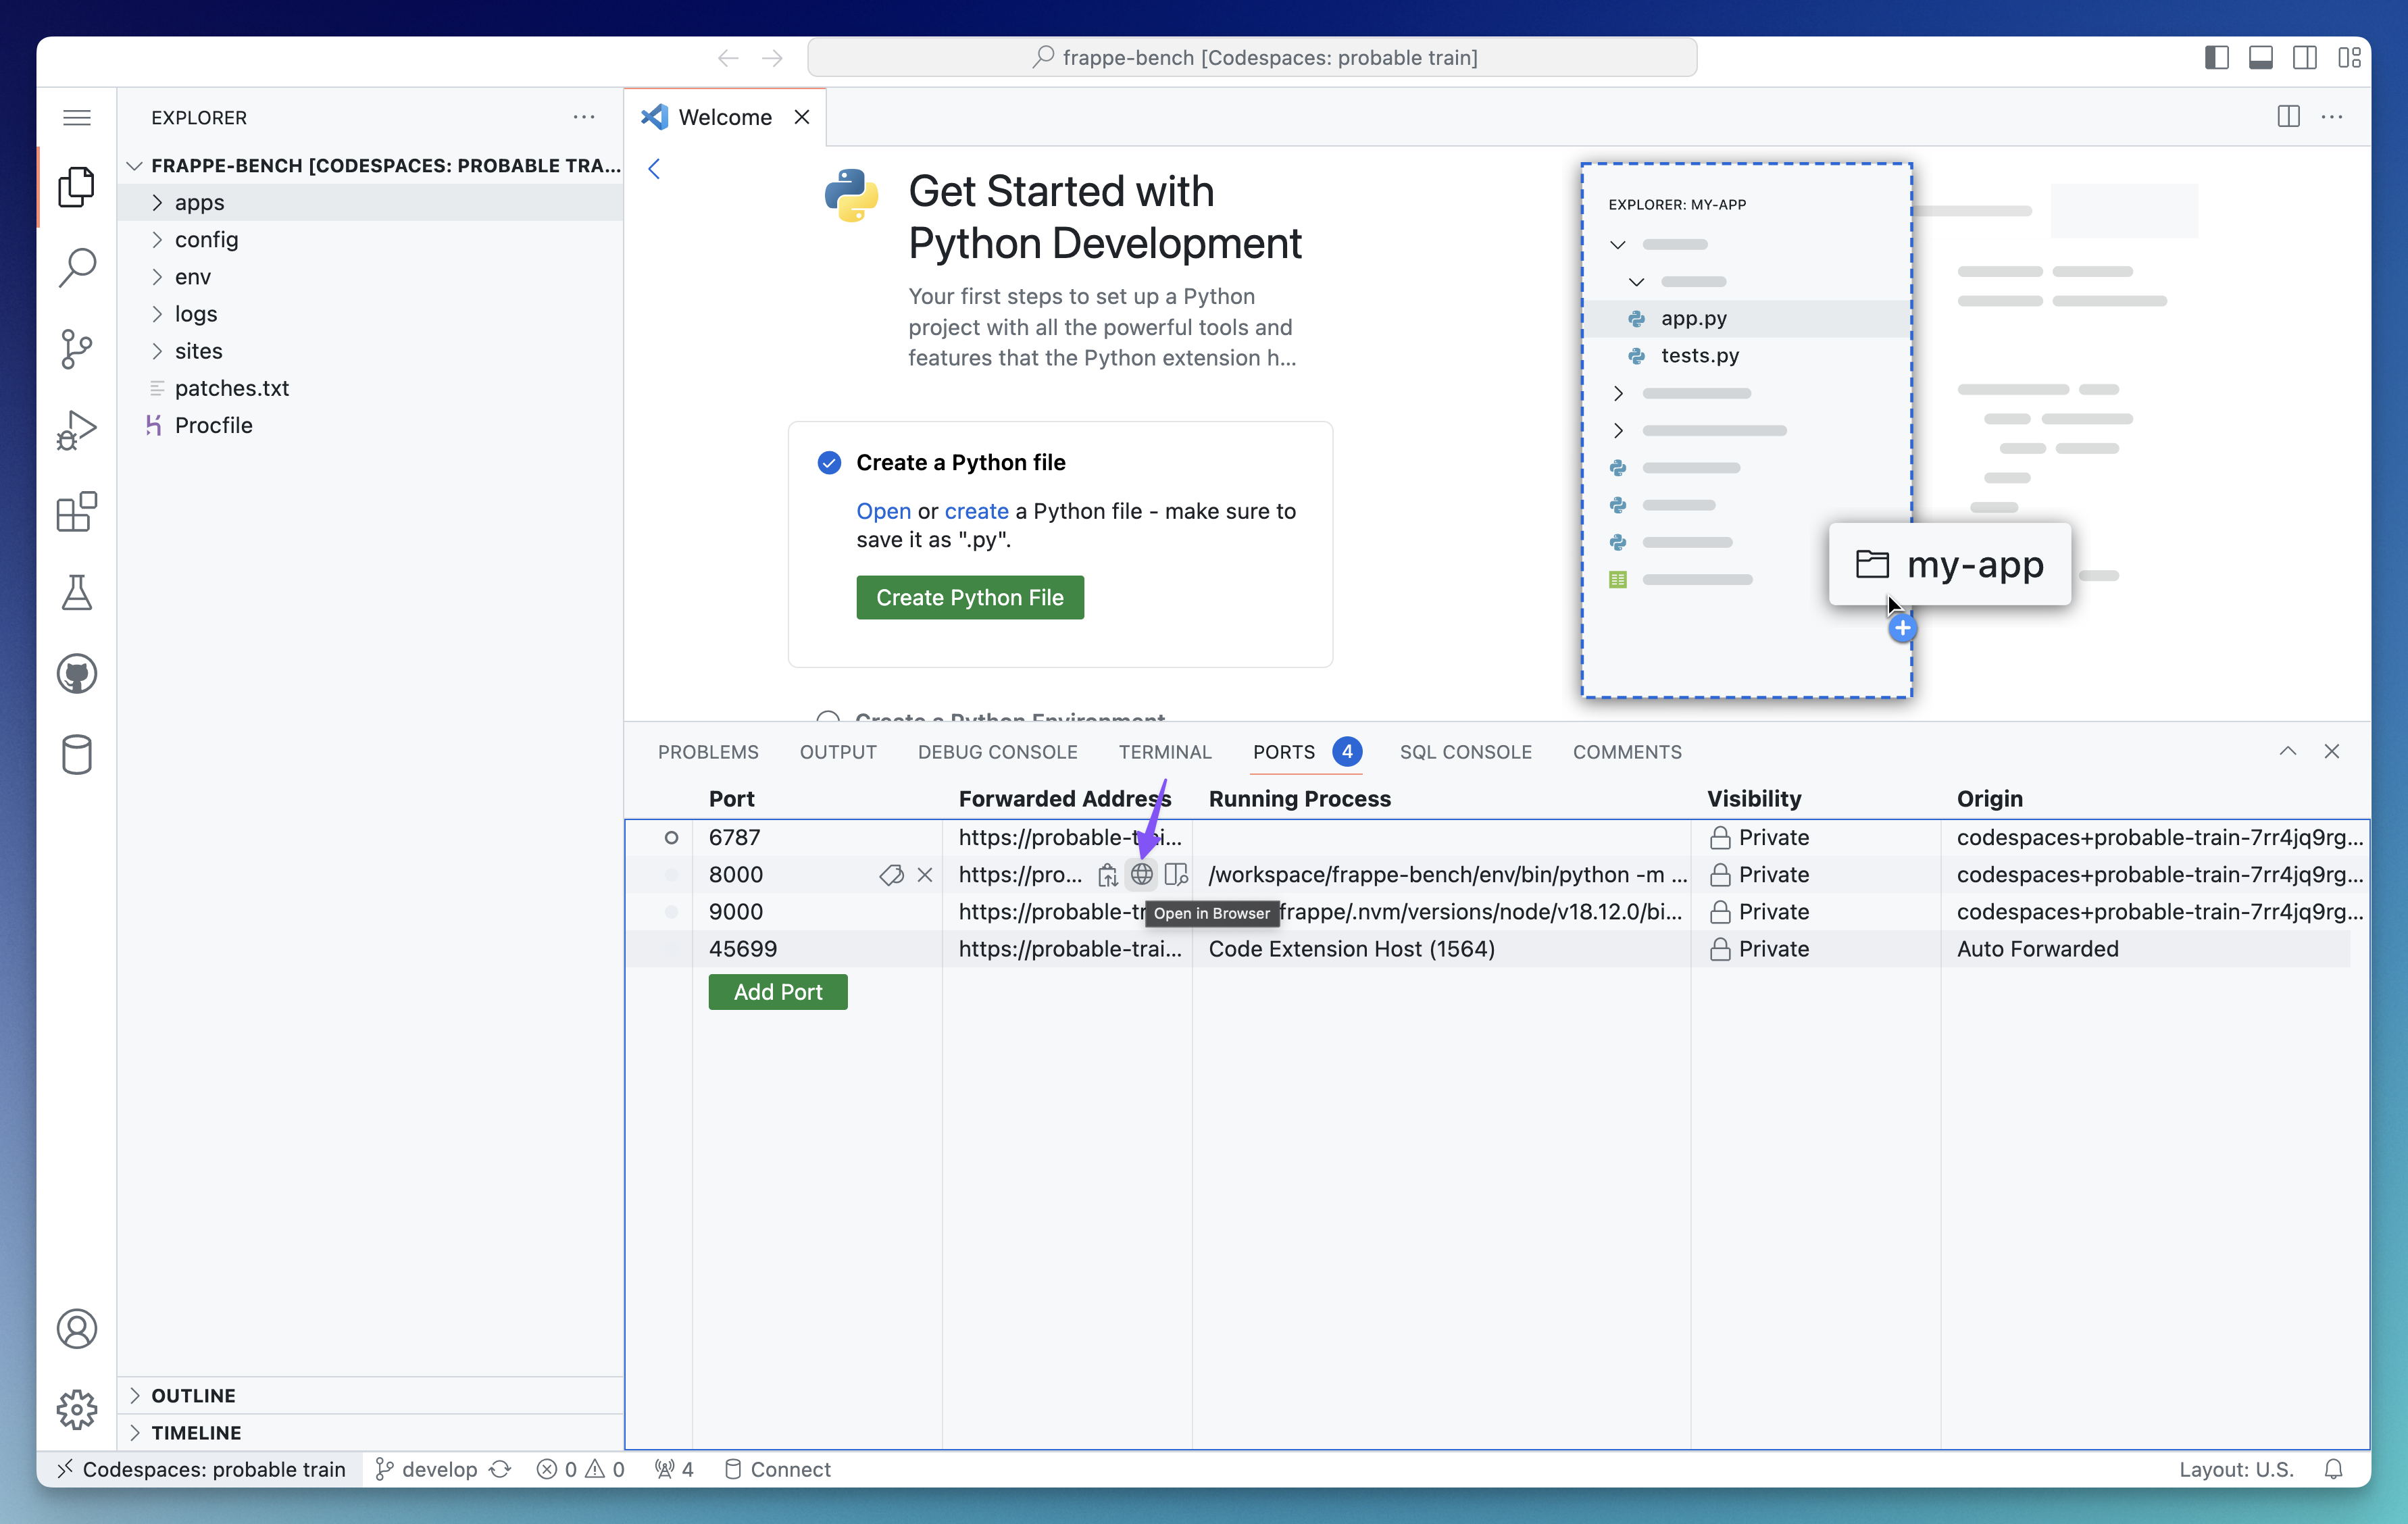This screenshot has height=1524, width=2408.
Task: Open the Accounts menu icon
Action: click(77, 1329)
